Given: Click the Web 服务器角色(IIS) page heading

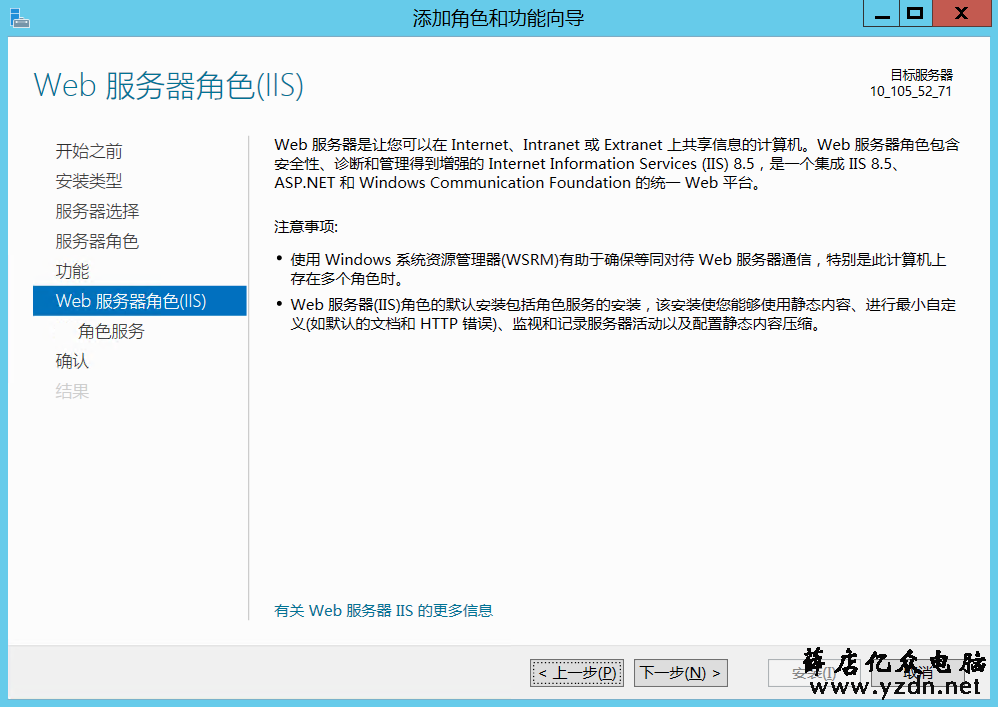Looking at the screenshot, I should click(169, 85).
